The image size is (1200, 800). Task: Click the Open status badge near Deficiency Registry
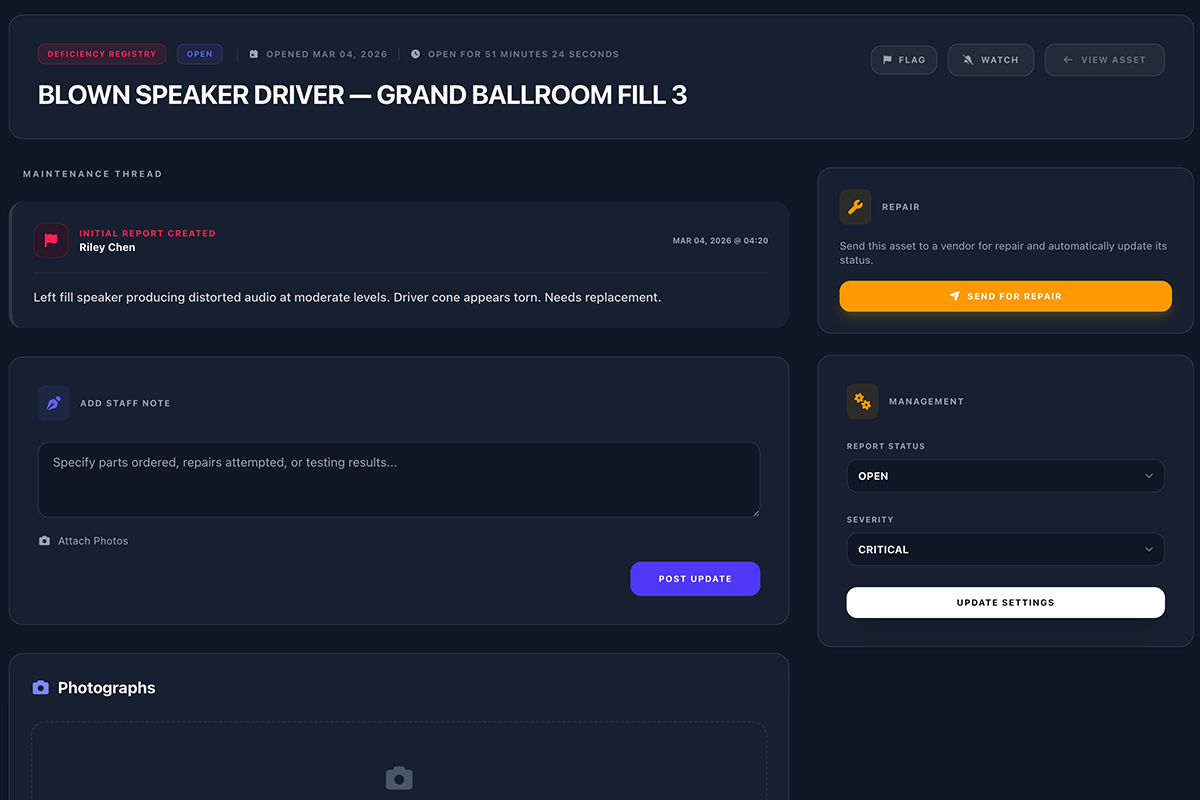[199, 53]
